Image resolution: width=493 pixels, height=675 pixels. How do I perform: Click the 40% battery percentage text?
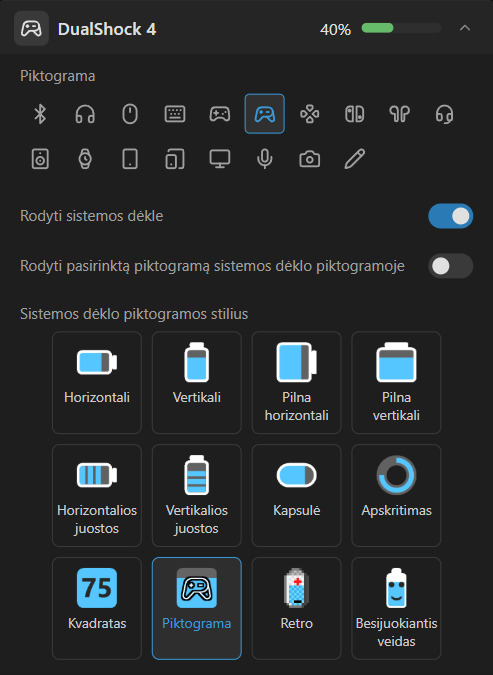point(335,30)
